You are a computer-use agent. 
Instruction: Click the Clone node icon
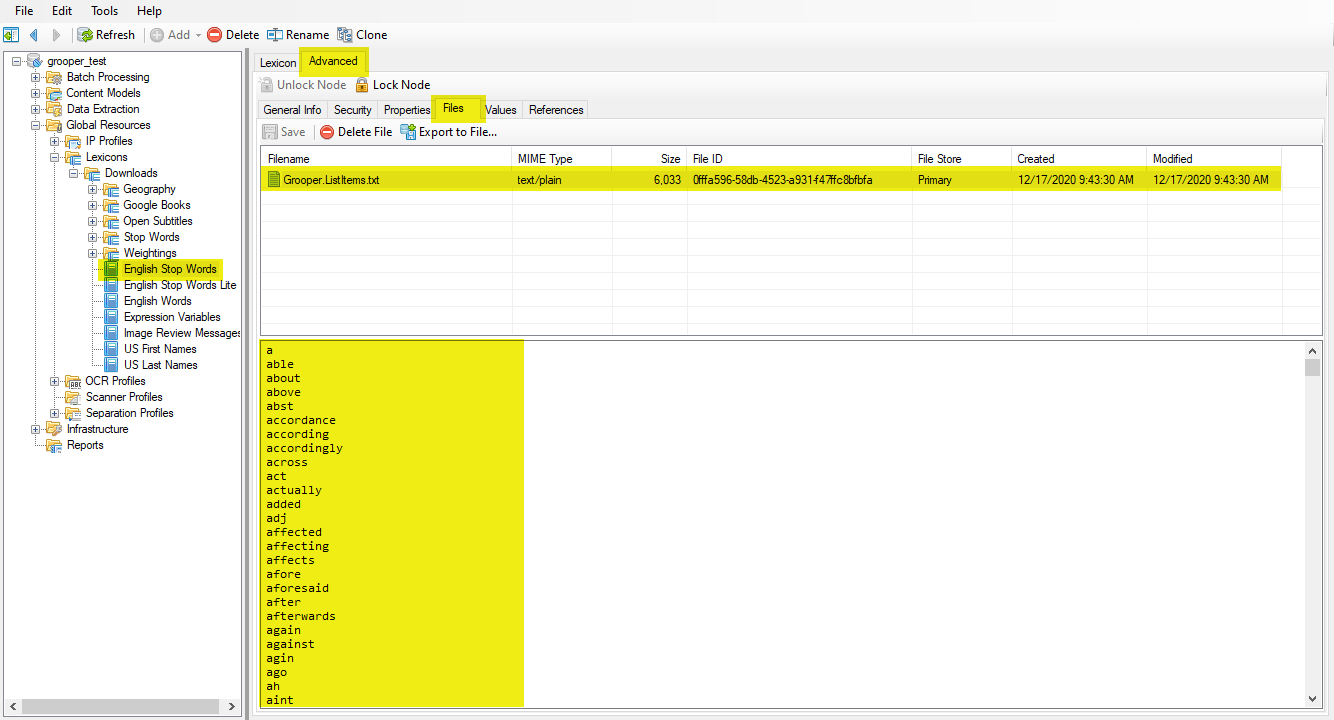345,35
